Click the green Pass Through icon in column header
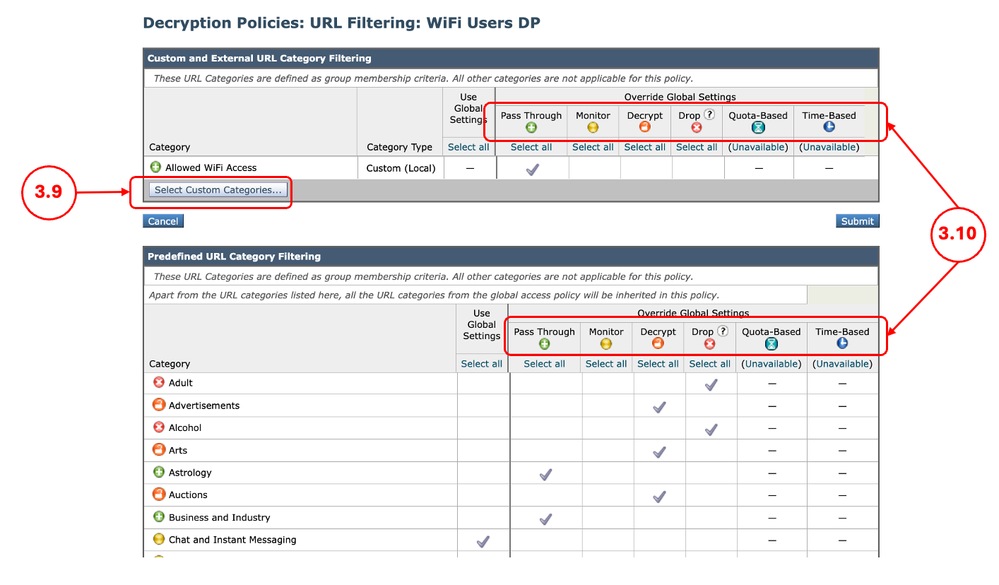 (530, 127)
